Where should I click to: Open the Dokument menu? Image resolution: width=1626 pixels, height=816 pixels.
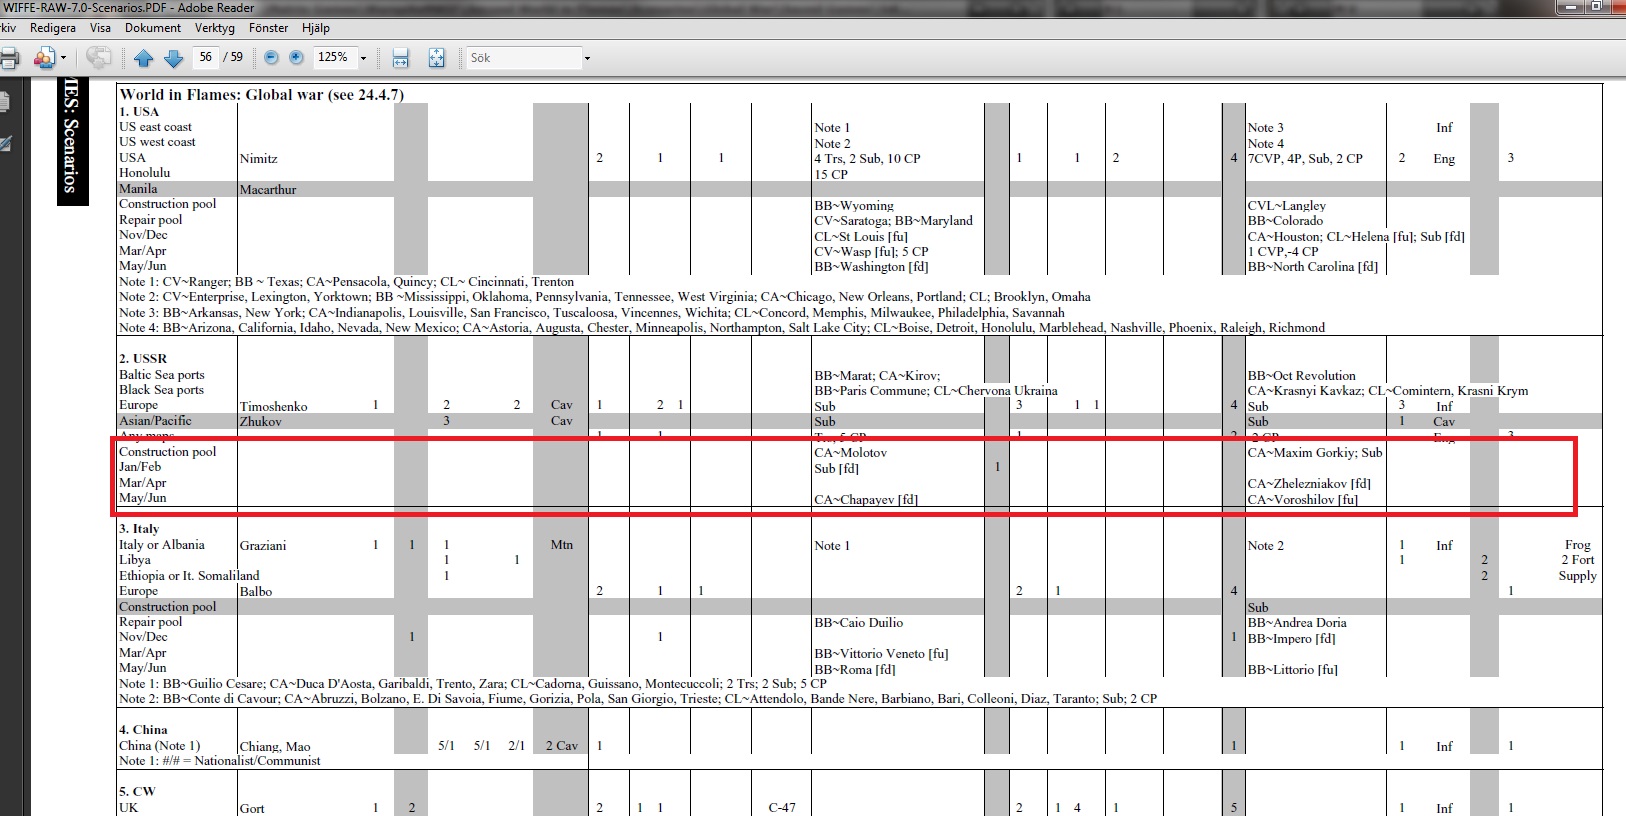153,28
